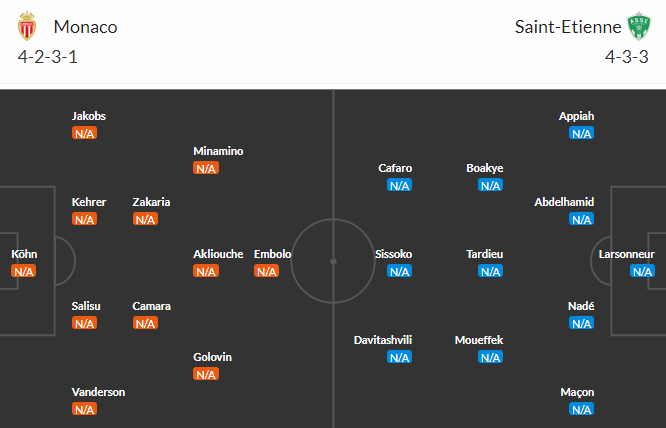Click the N/A rating under Jakobs
The image size is (666, 428).
pos(84,133)
